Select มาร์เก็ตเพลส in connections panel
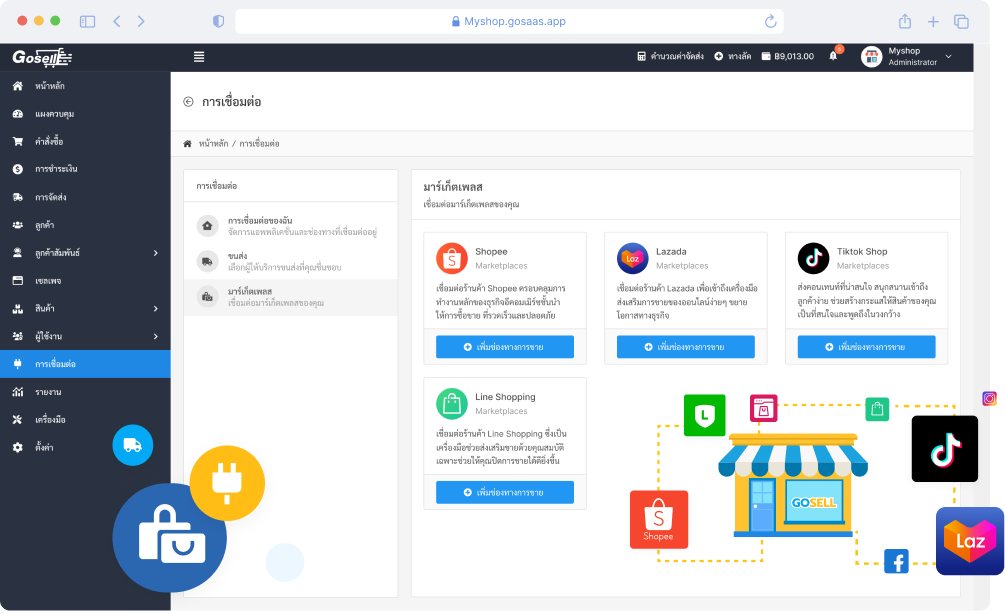Image resolution: width=1005 pixels, height=614 pixels. point(290,297)
